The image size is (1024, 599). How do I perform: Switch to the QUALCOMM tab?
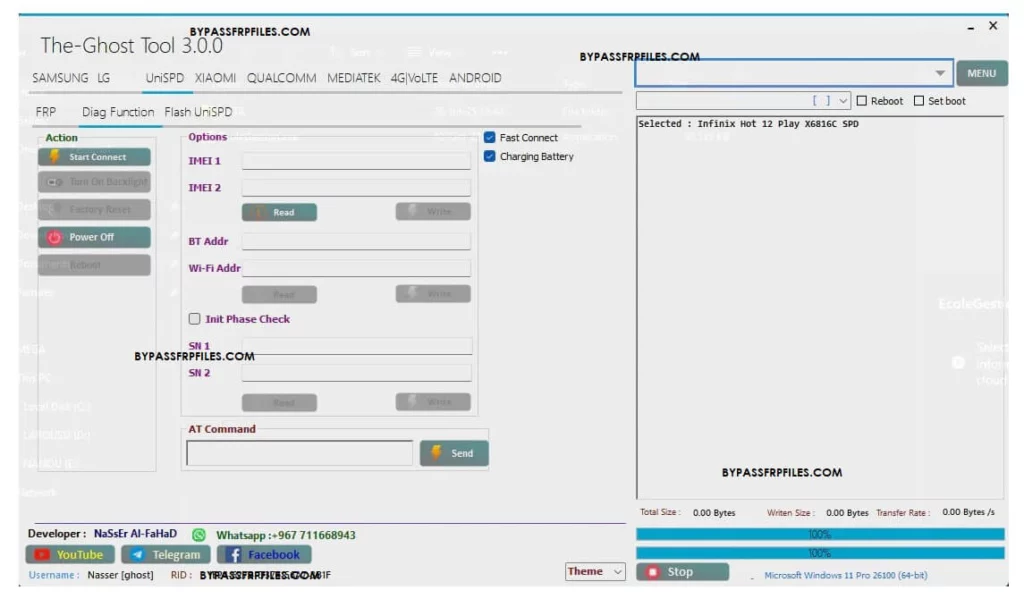281,78
